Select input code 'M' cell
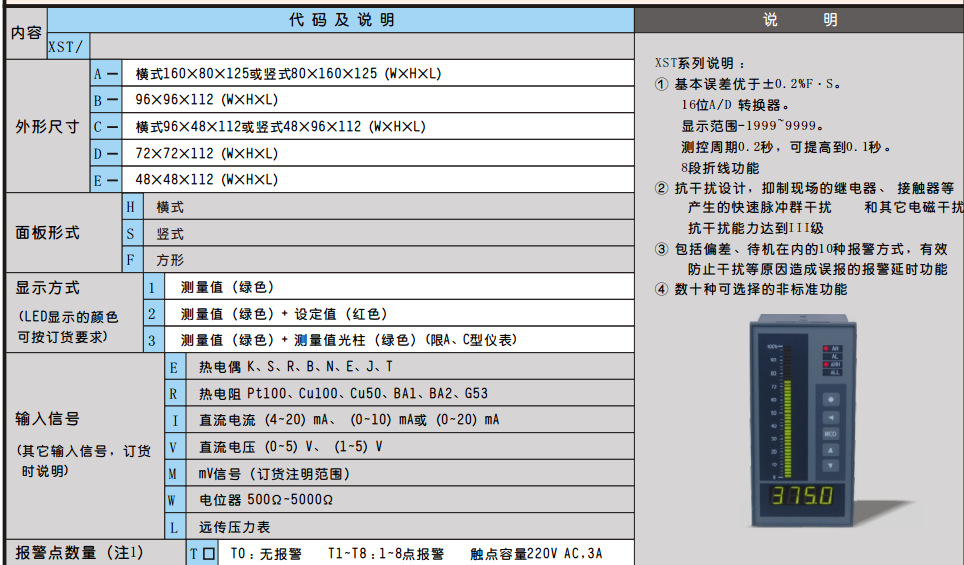The height and width of the screenshot is (565, 964). tap(174, 474)
